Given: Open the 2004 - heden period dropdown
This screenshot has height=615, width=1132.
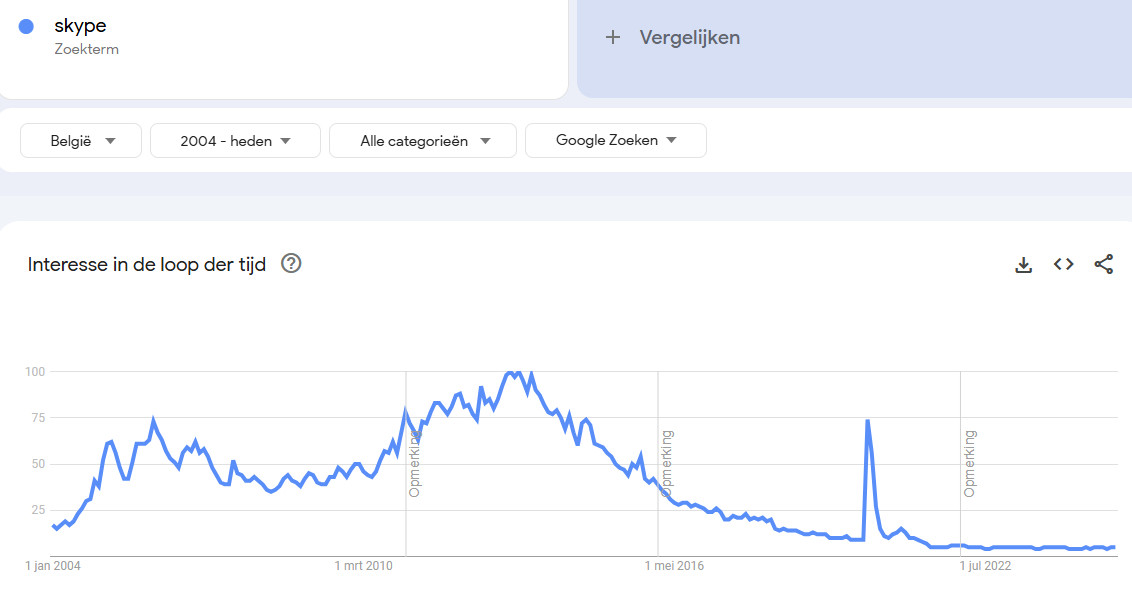Looking at the screenshot, I should click(x=235, y=140).
